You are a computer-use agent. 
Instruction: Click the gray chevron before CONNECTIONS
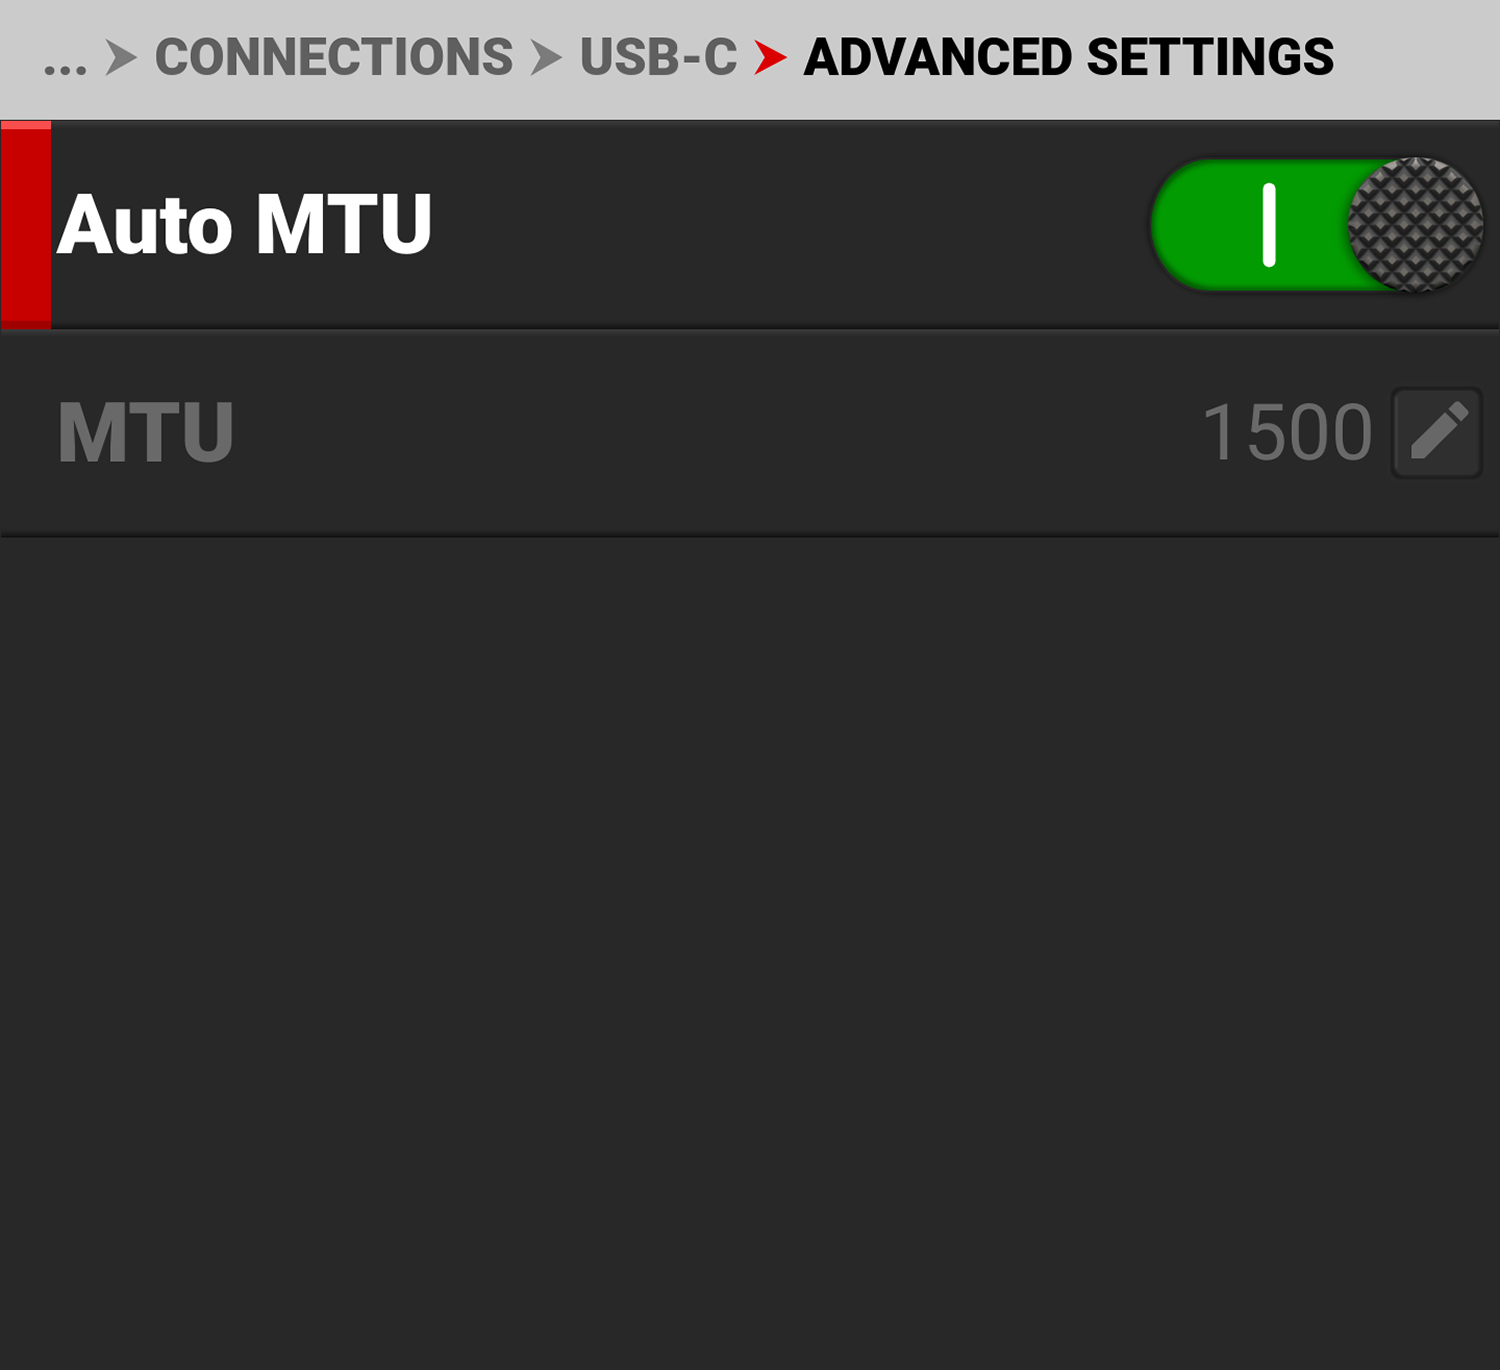[120, 57]
